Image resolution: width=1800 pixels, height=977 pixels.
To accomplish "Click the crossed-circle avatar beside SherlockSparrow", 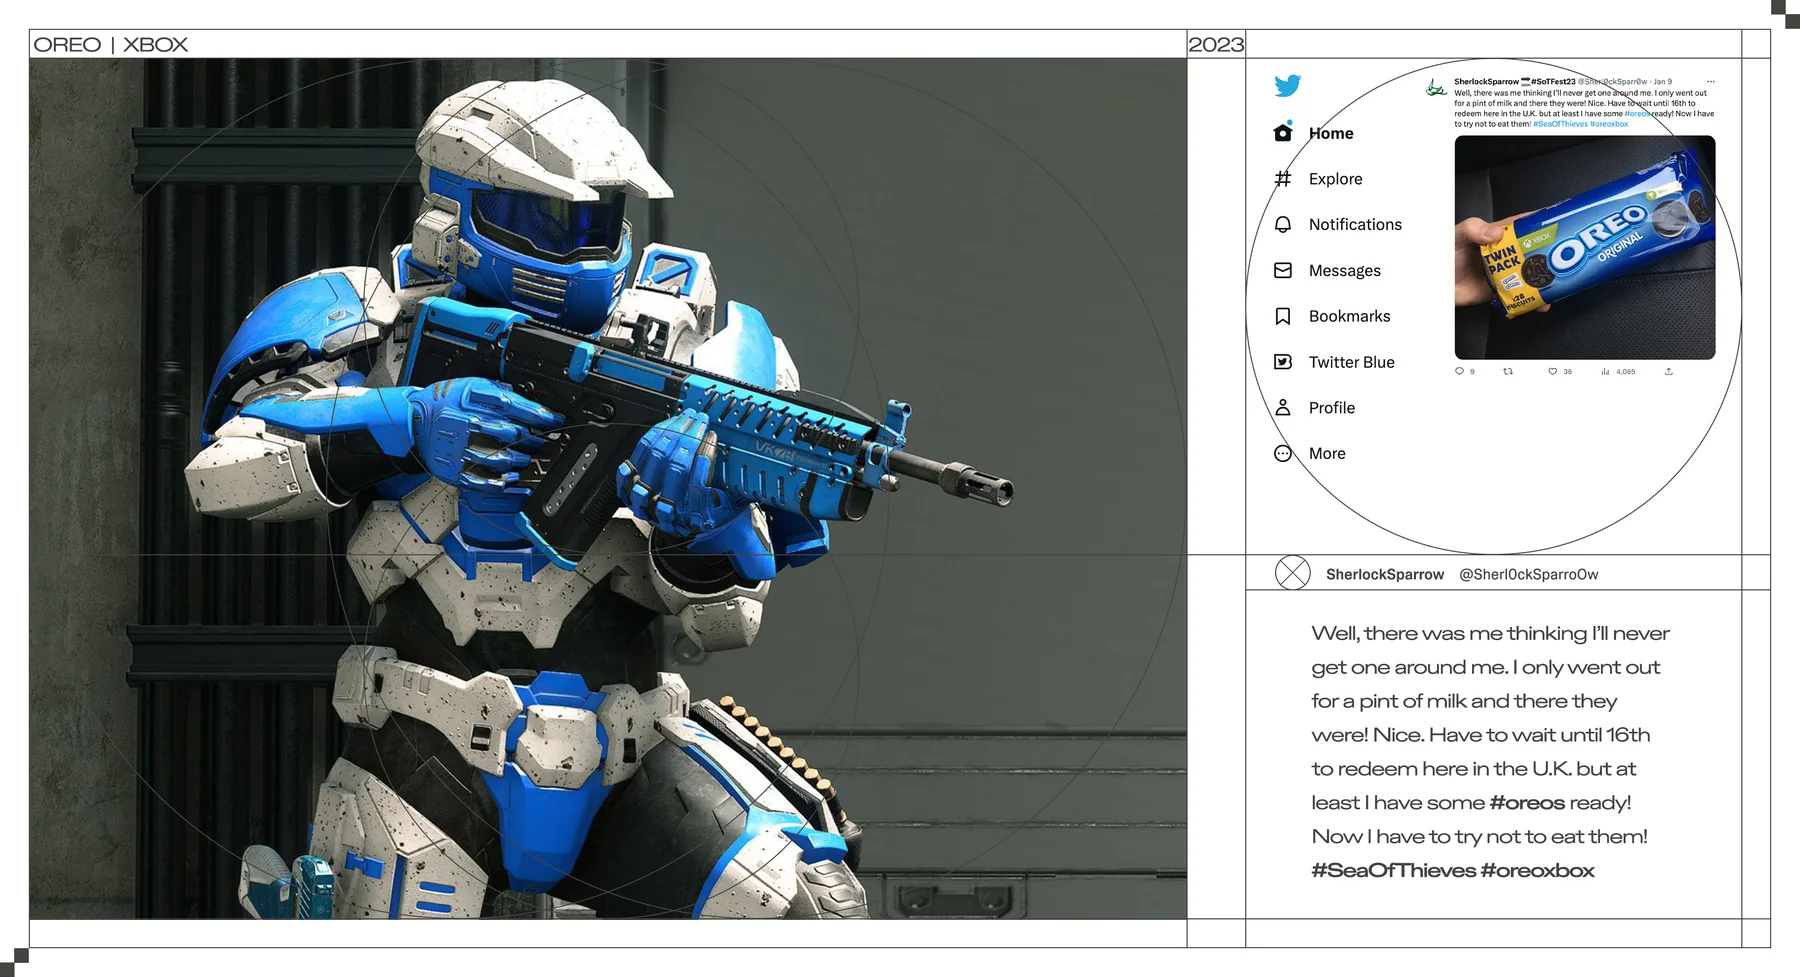I will (1293, 573).
